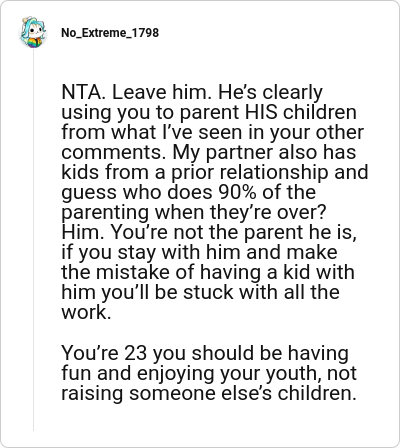Click the line 'fun and enjoying your youth, not'
The image size is (400, 448).
click(209, 373)
